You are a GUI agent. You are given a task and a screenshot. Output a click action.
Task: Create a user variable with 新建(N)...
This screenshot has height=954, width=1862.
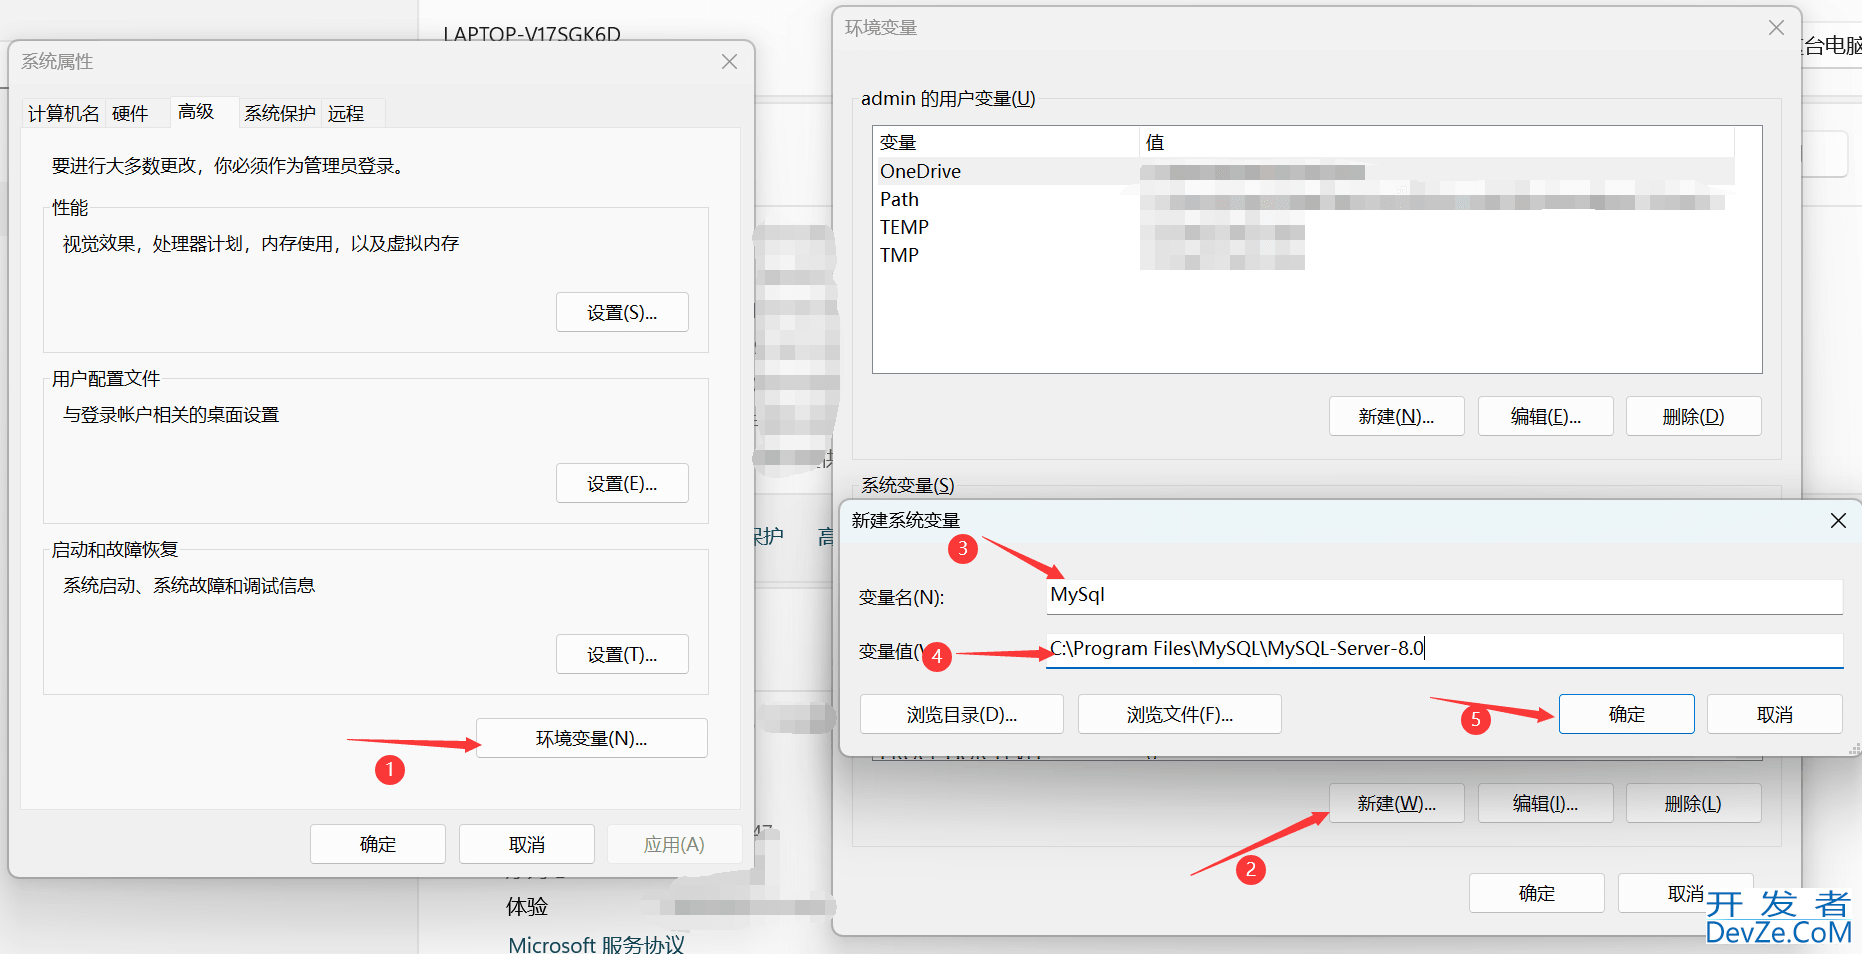(x=1397, y=416)
